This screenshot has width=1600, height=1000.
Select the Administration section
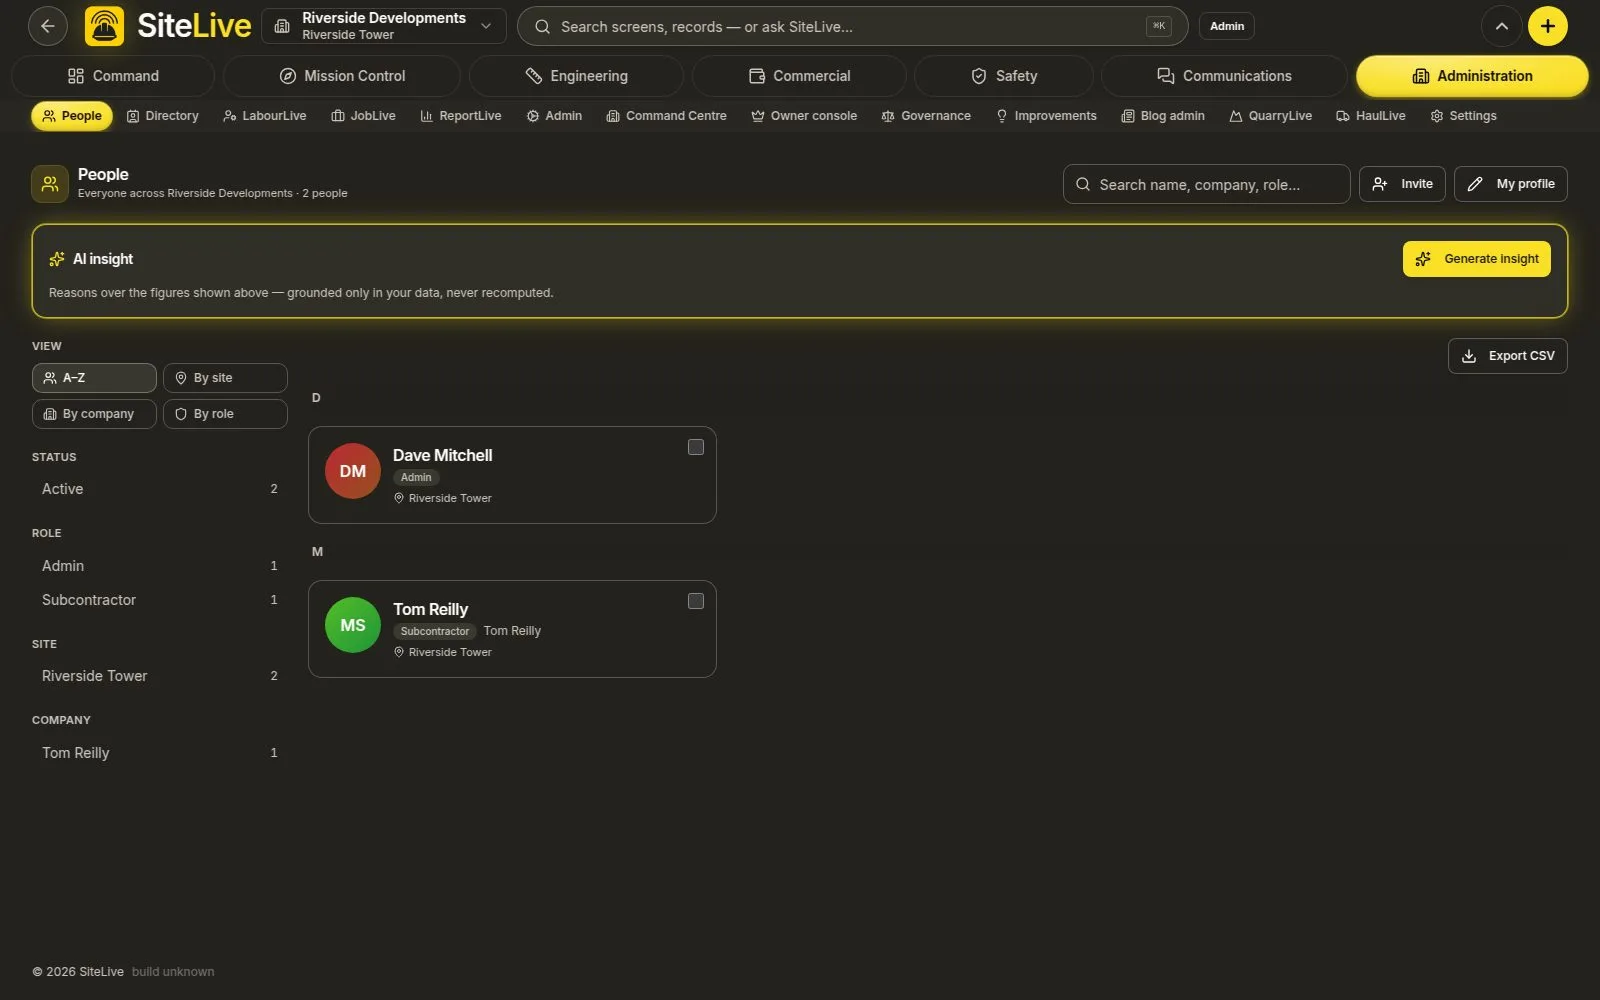(x=1472, y=76)
